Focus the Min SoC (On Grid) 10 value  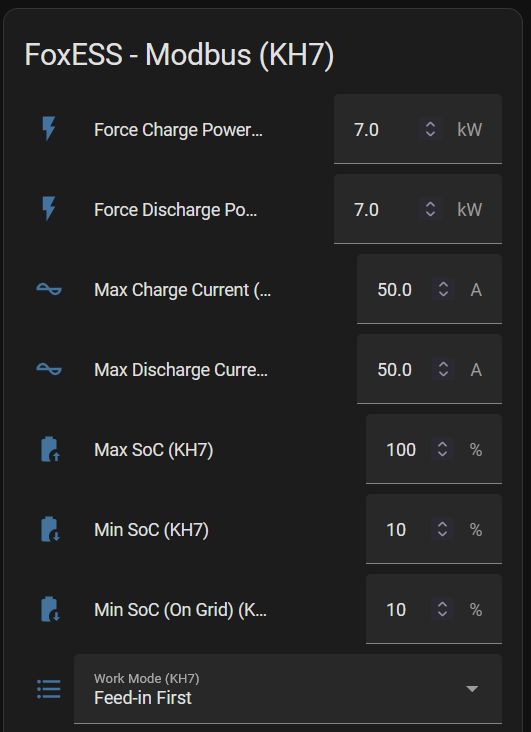[x=396, y=610]
